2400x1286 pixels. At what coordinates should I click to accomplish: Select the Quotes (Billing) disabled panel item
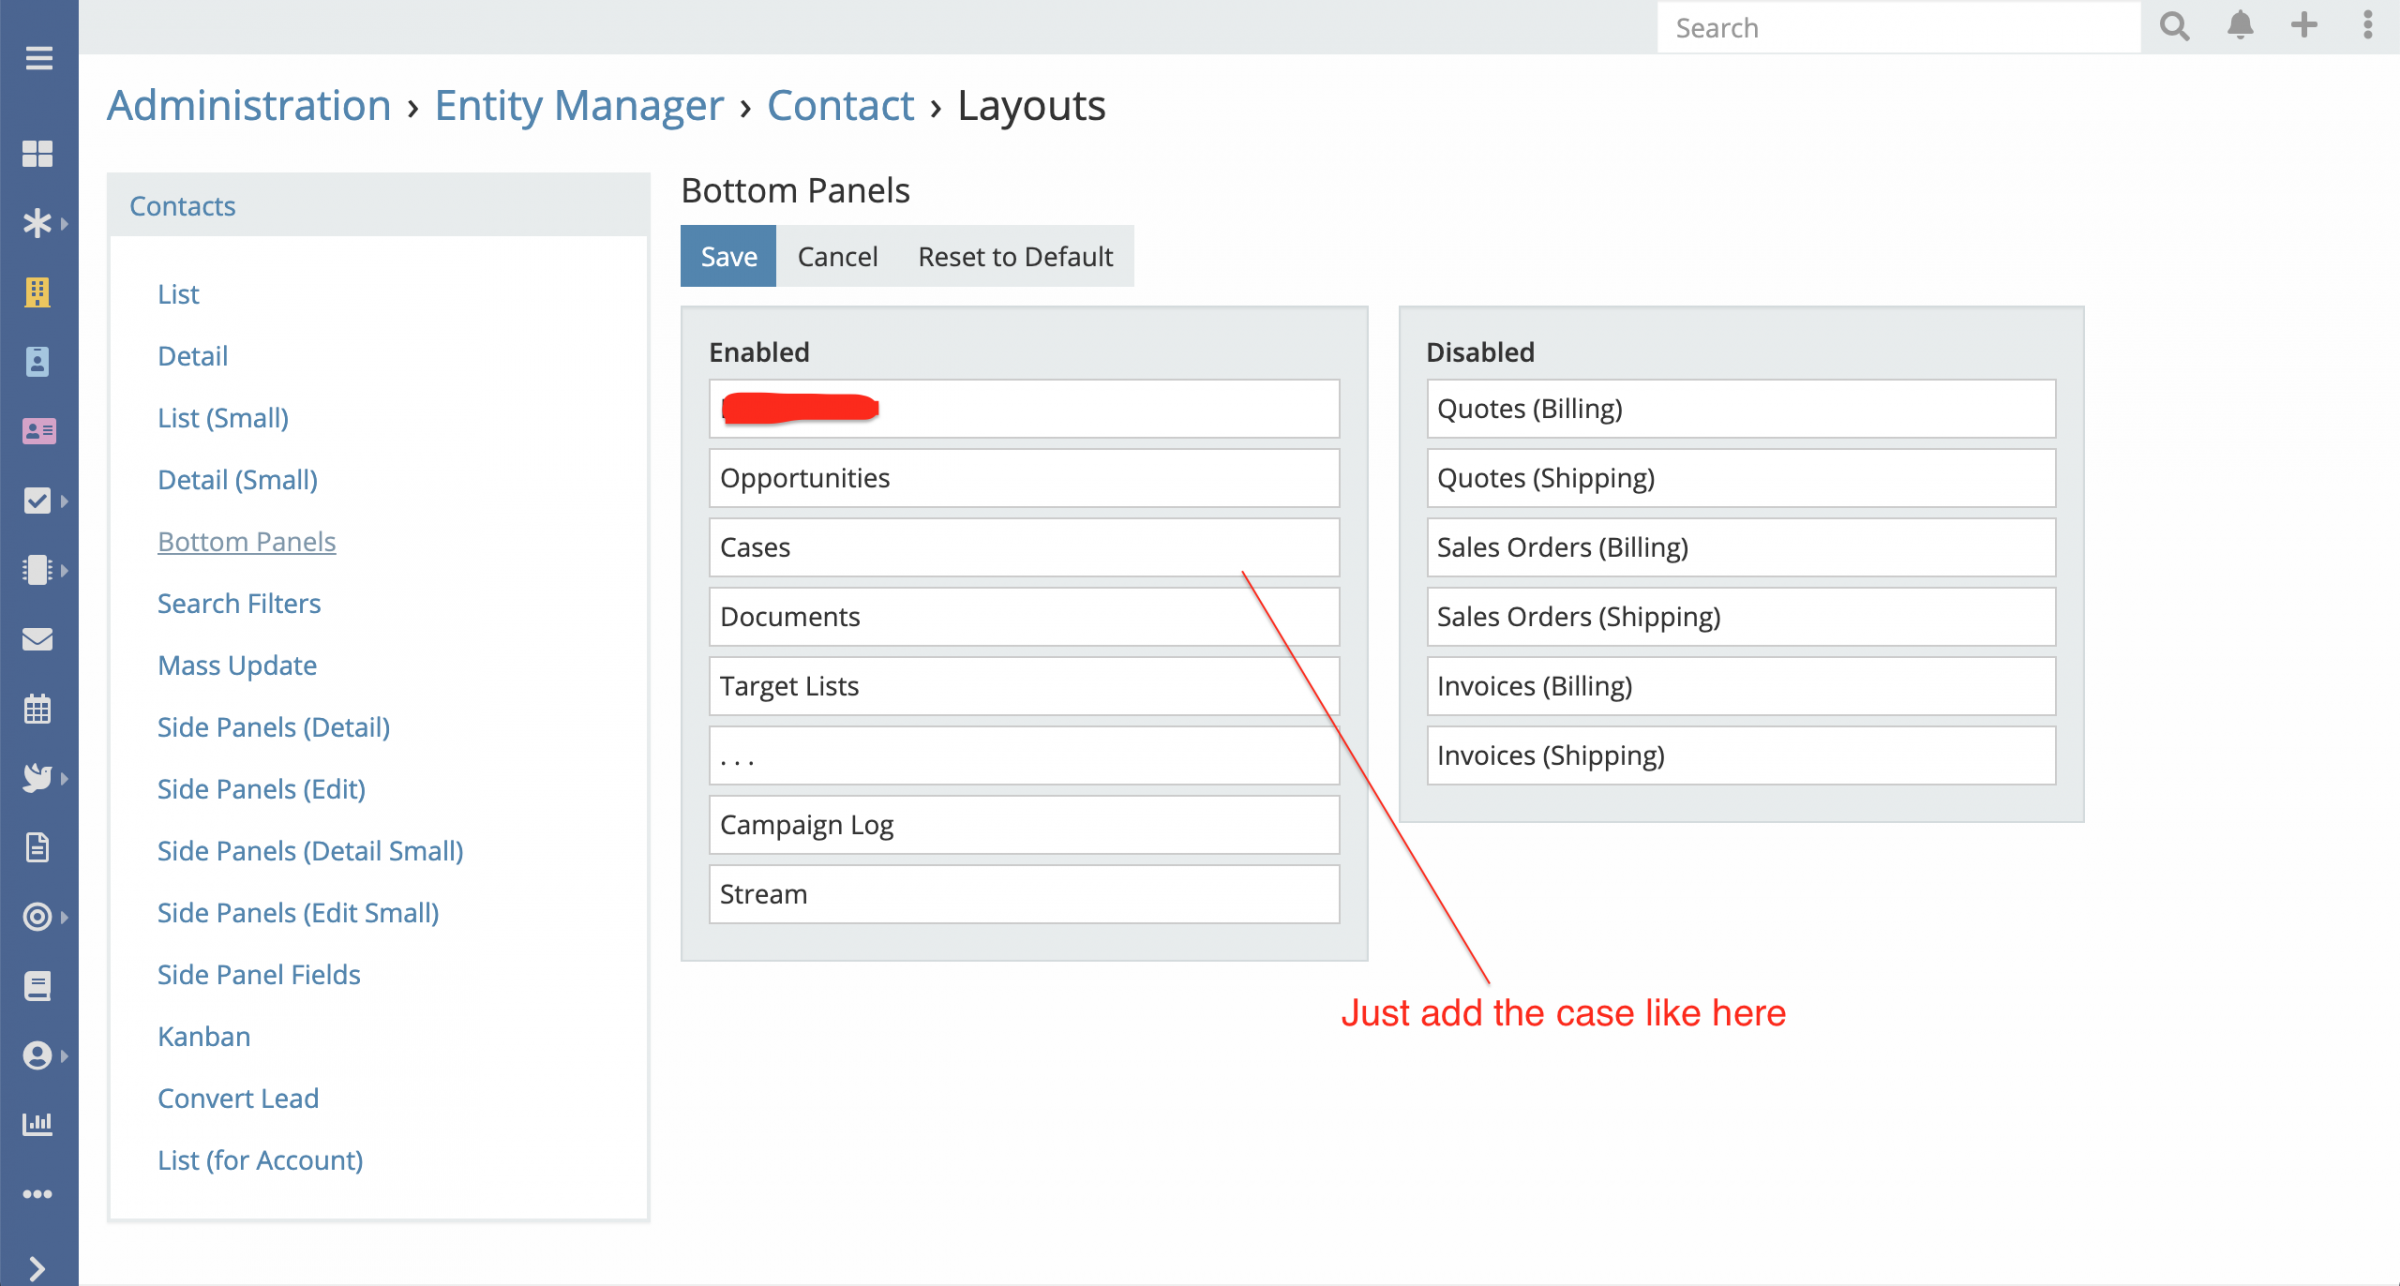pyautogui.click(x=1740, y=409)
